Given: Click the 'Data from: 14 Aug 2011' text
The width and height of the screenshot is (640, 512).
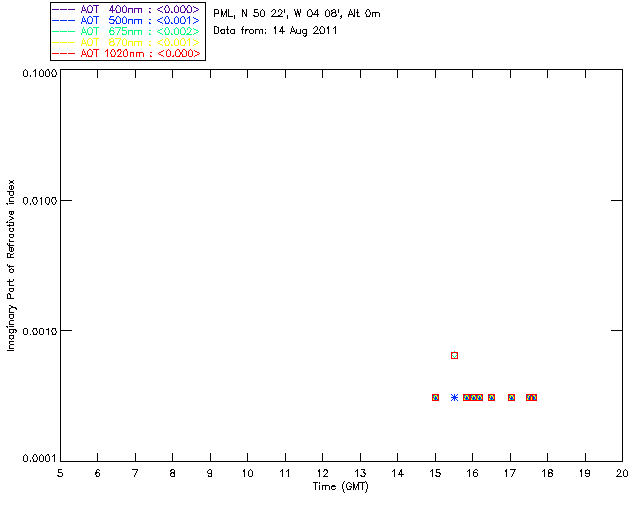Looking at the screenshot, I should point(275,31).
